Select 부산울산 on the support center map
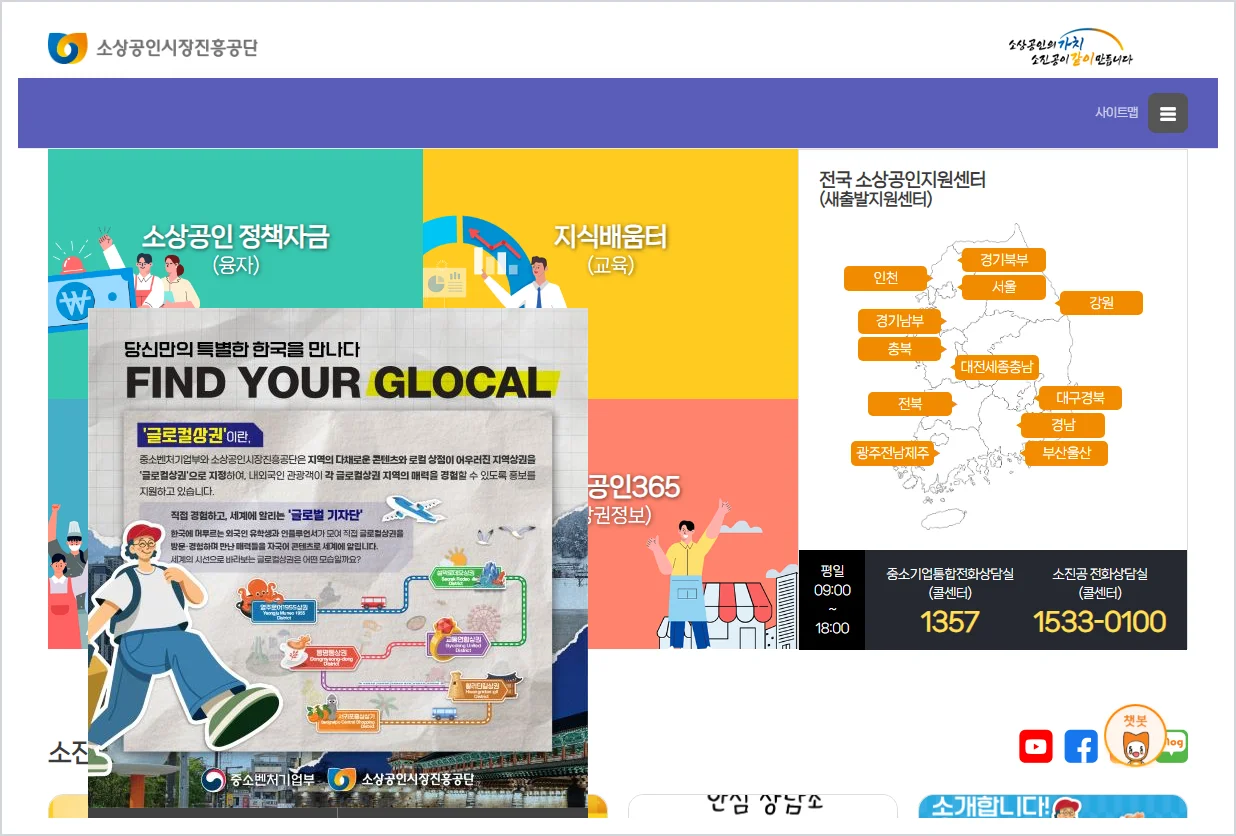1236x836 pixels. tap(1066, 453)
